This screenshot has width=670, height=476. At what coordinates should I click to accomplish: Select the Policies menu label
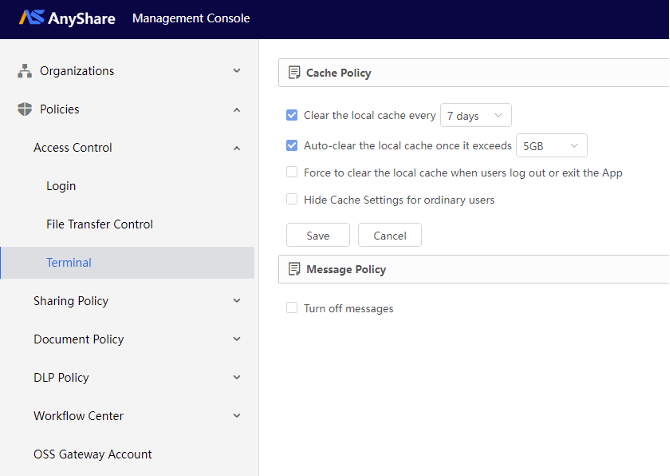(59, 109)
